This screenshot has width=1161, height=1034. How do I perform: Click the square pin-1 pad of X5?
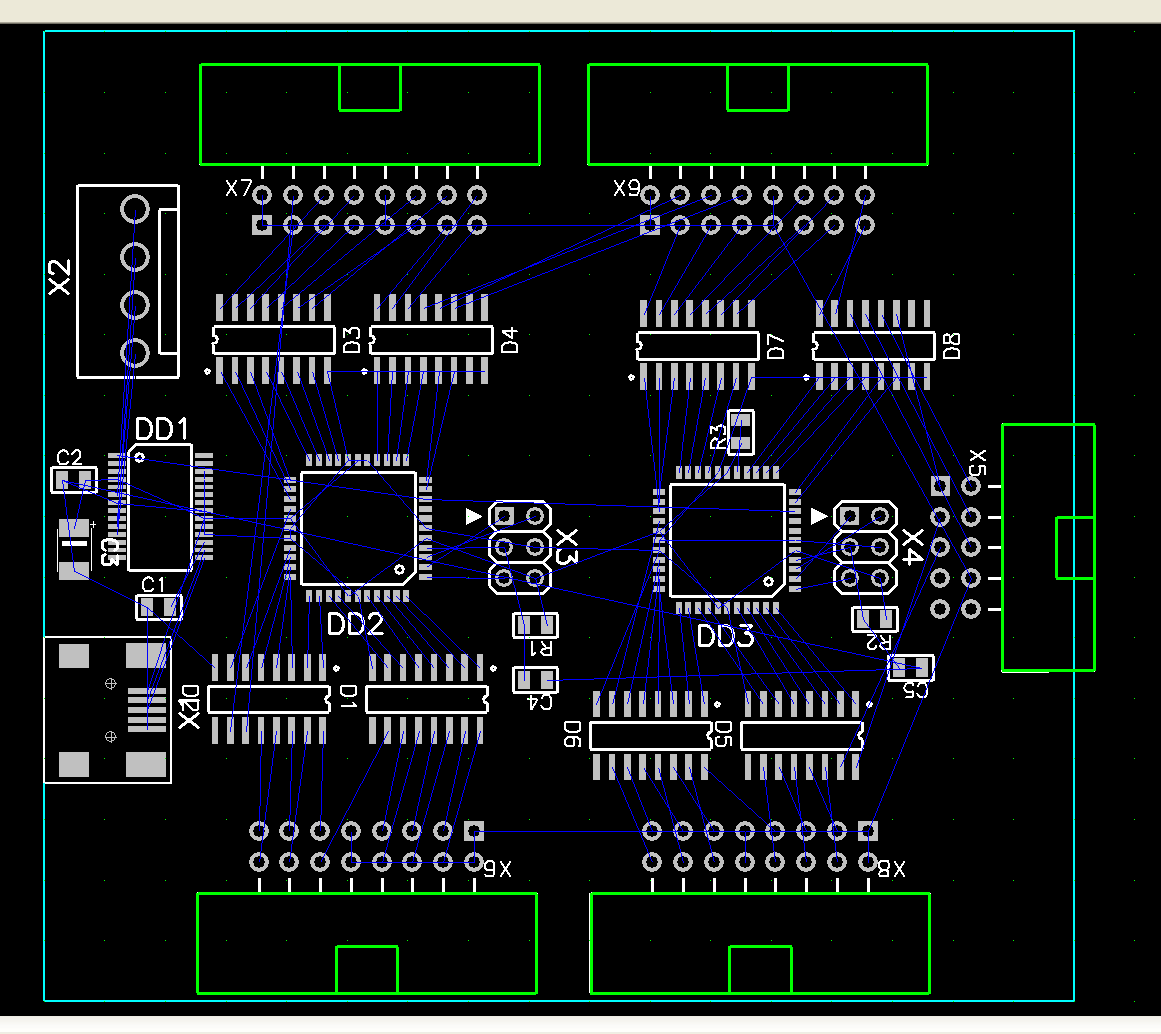(940, 486)
